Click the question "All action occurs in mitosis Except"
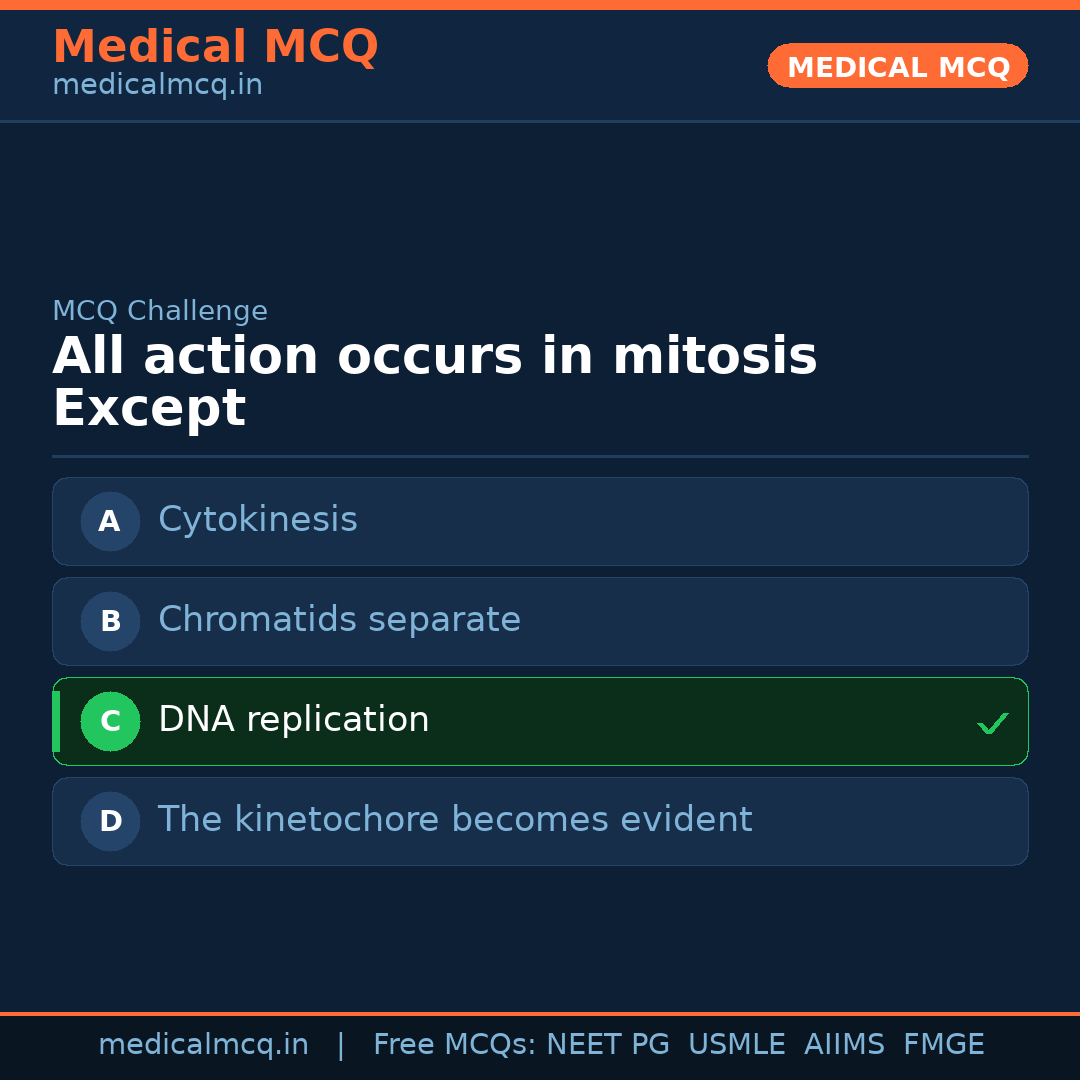This screenshot has height=1080, width=1080. [x=434, y=382]
